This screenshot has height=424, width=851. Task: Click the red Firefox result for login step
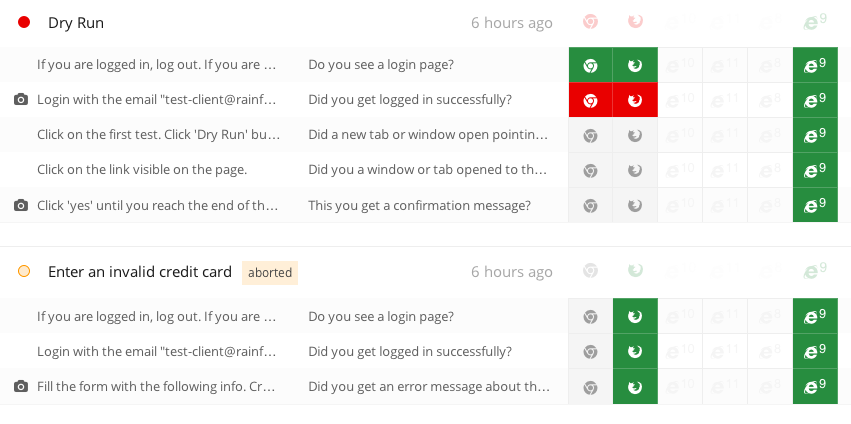click(635, 100)
